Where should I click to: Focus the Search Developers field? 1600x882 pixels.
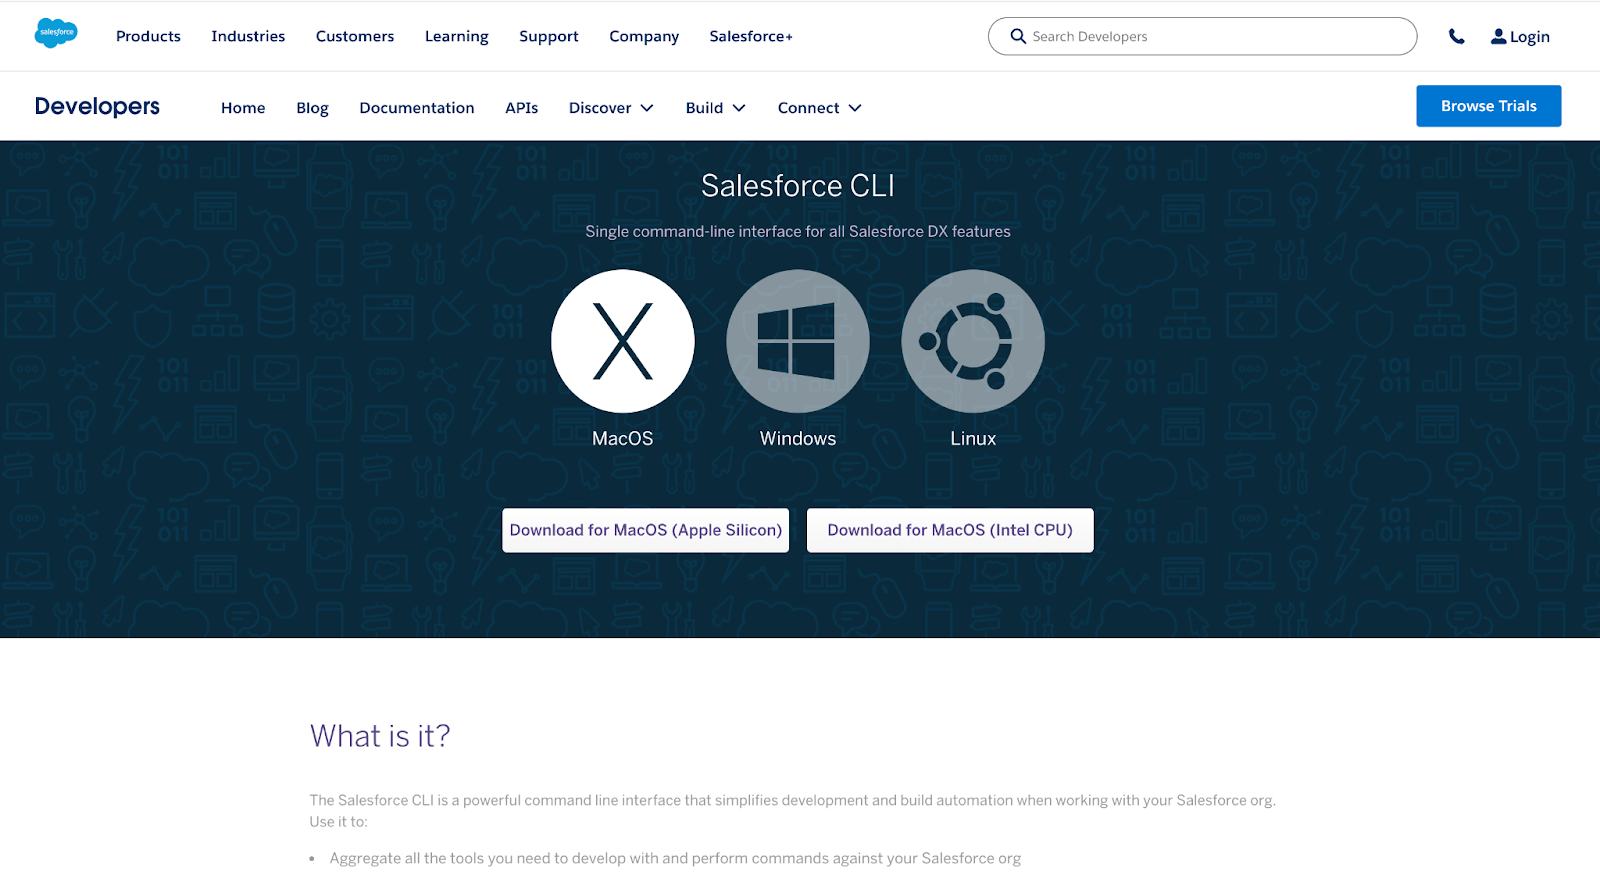pos(1202,36)
